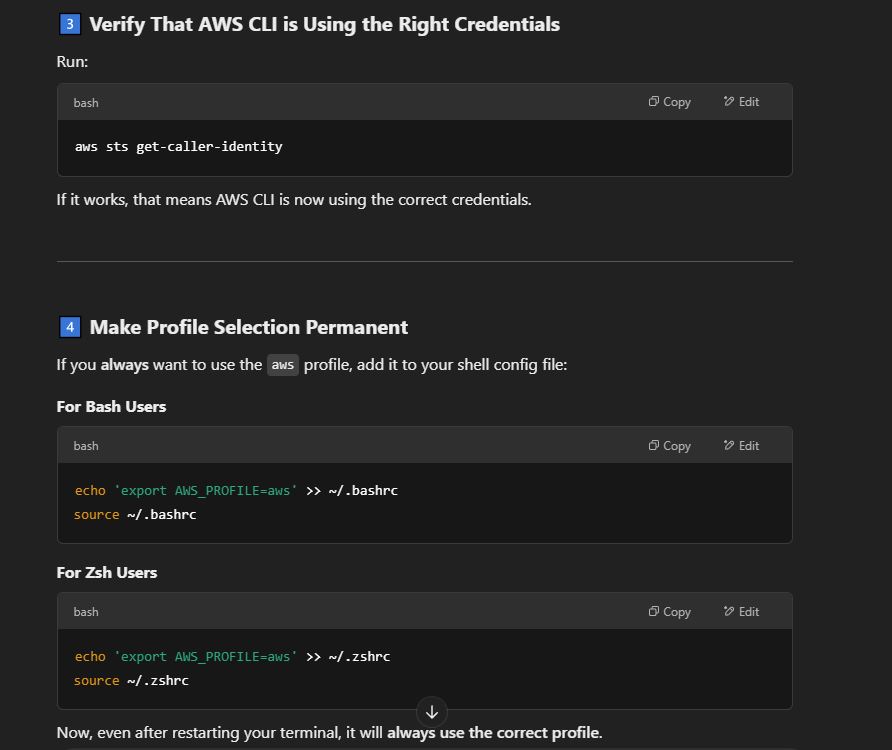Click the 'Verify That AWS CLI' heading
The image size is (892, 750).
tap(325, 24)
